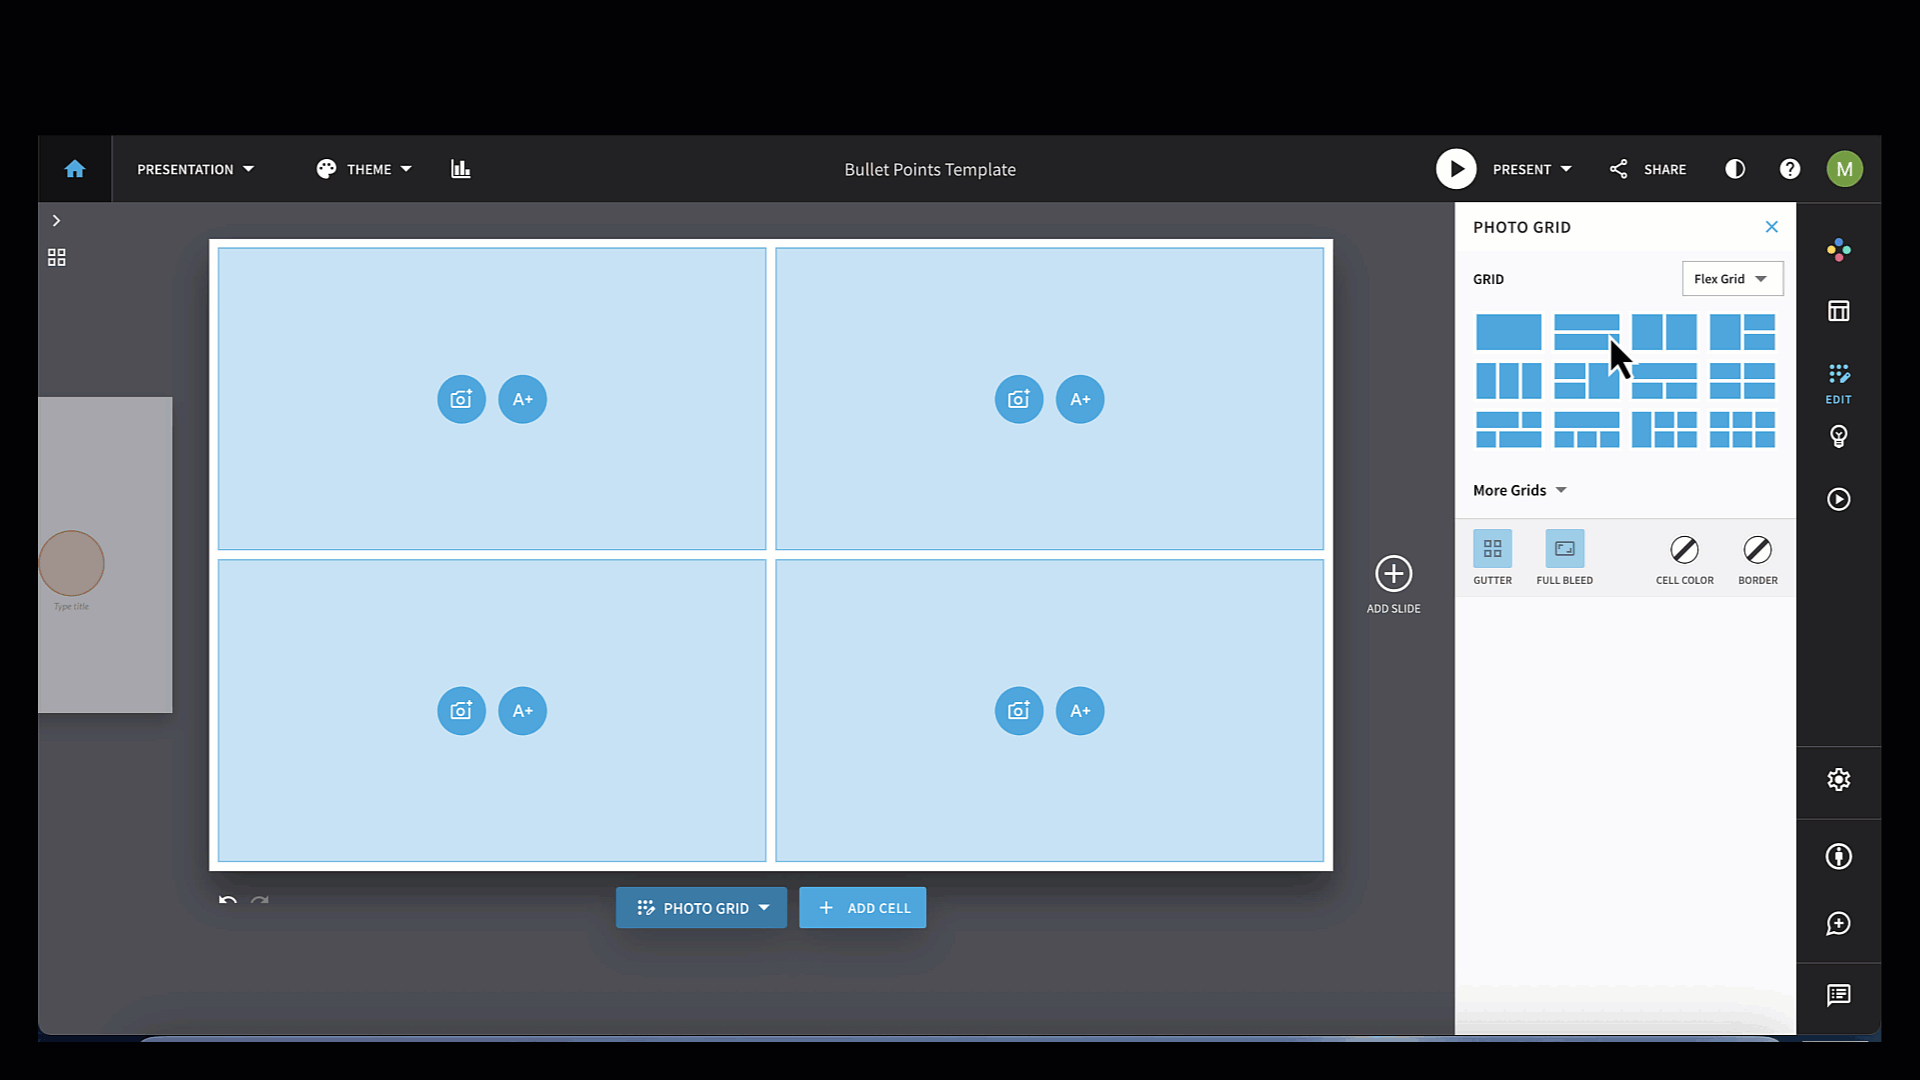Add text to the top-right cell
This screenshot has width=1920, height=1080.
coord(1080,399)
